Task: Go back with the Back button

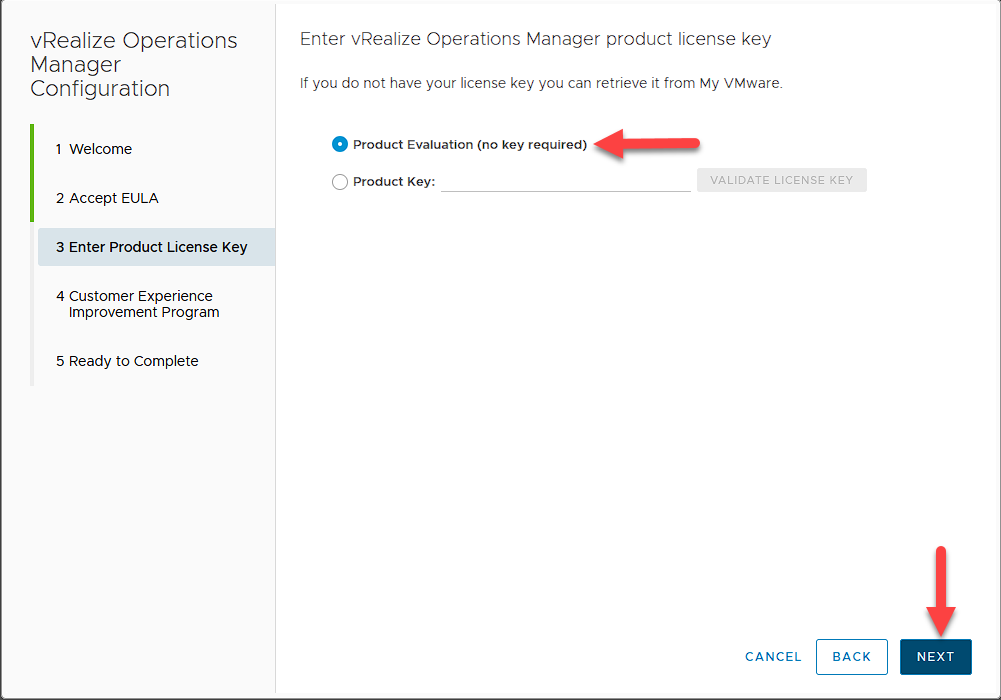Action: 851,657
